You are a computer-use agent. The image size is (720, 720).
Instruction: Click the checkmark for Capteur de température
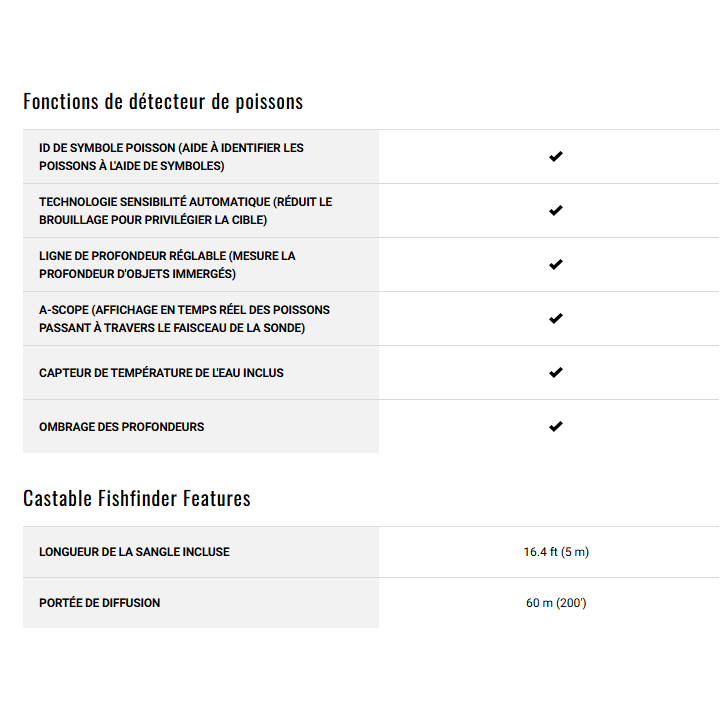pos(556,373)
